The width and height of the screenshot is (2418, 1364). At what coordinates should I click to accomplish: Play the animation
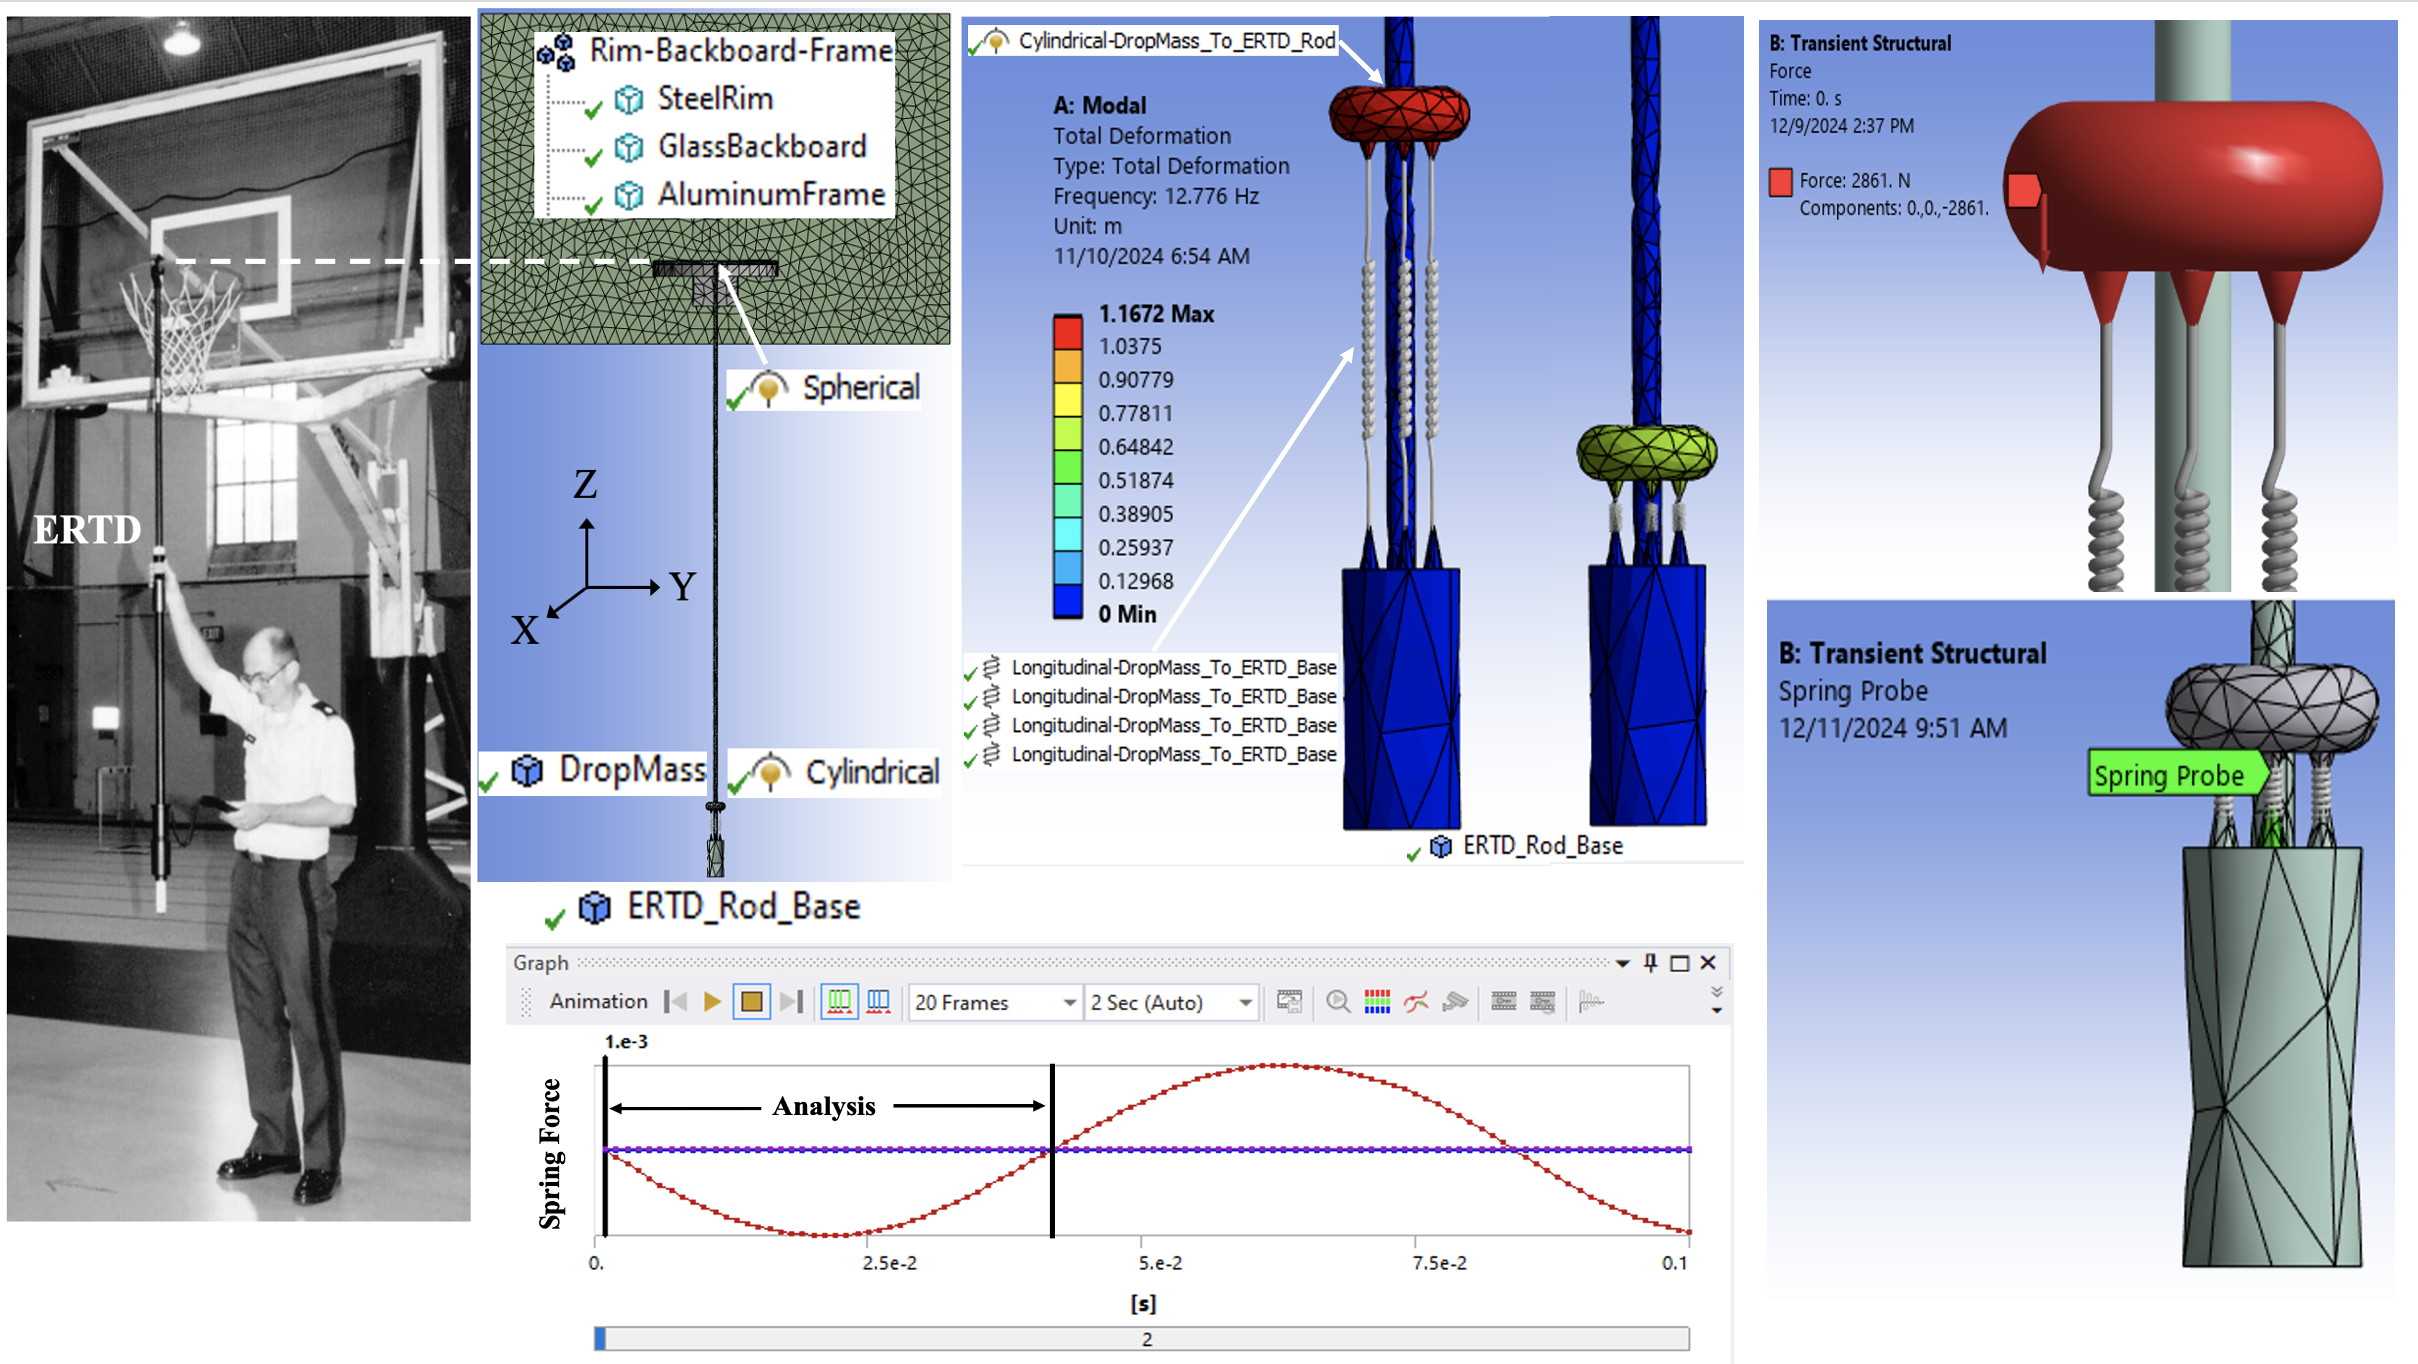tap(712, 1002)
